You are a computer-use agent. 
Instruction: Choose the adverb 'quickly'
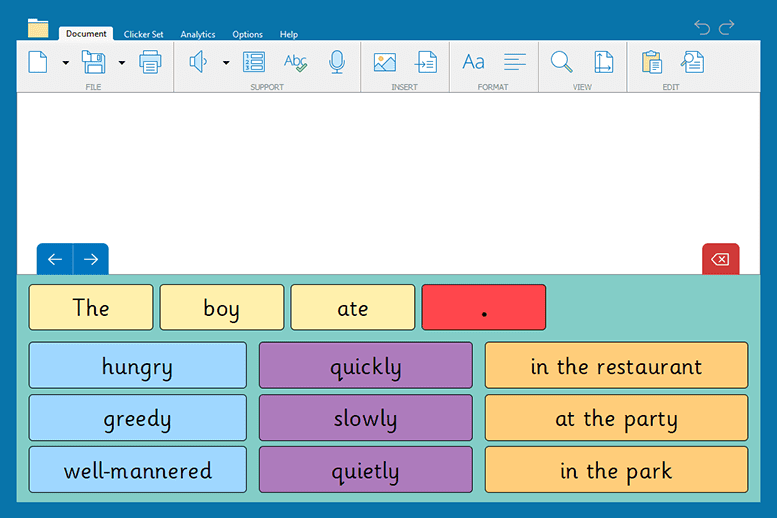click(366, 365)
